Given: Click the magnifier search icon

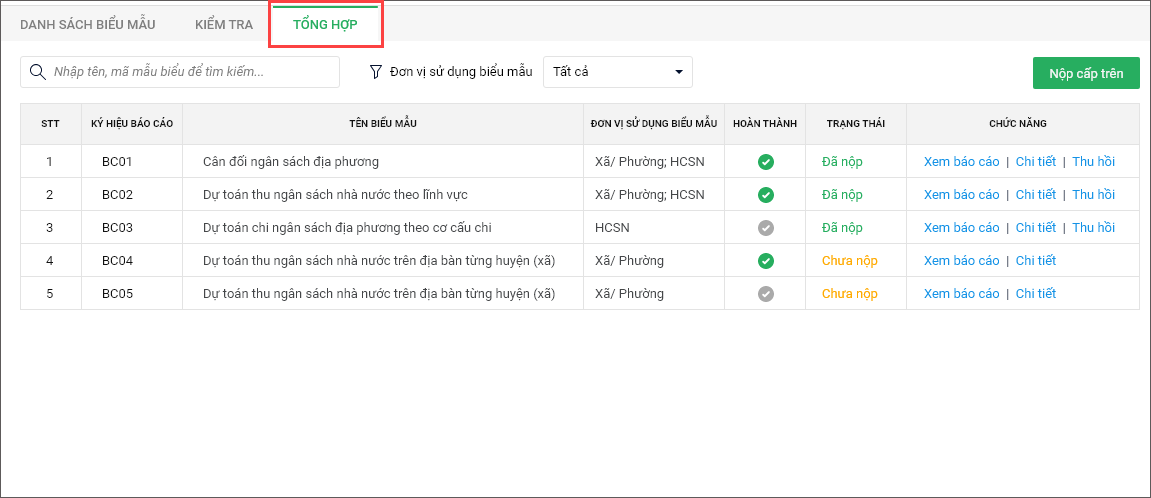Looking at the screenshot, I should 38,72.
